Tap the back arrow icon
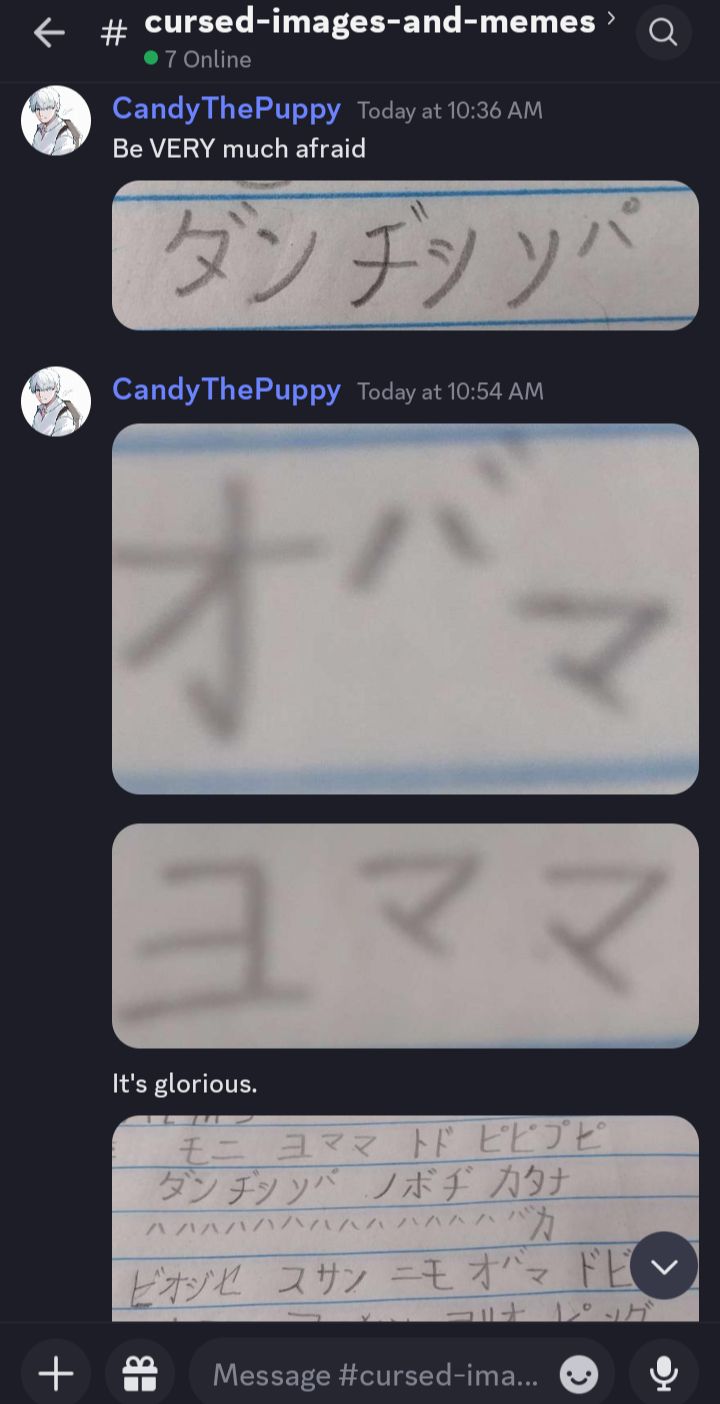Image resolution: width=720 pixels, height=1404 pixels. (x=48, y=33)
